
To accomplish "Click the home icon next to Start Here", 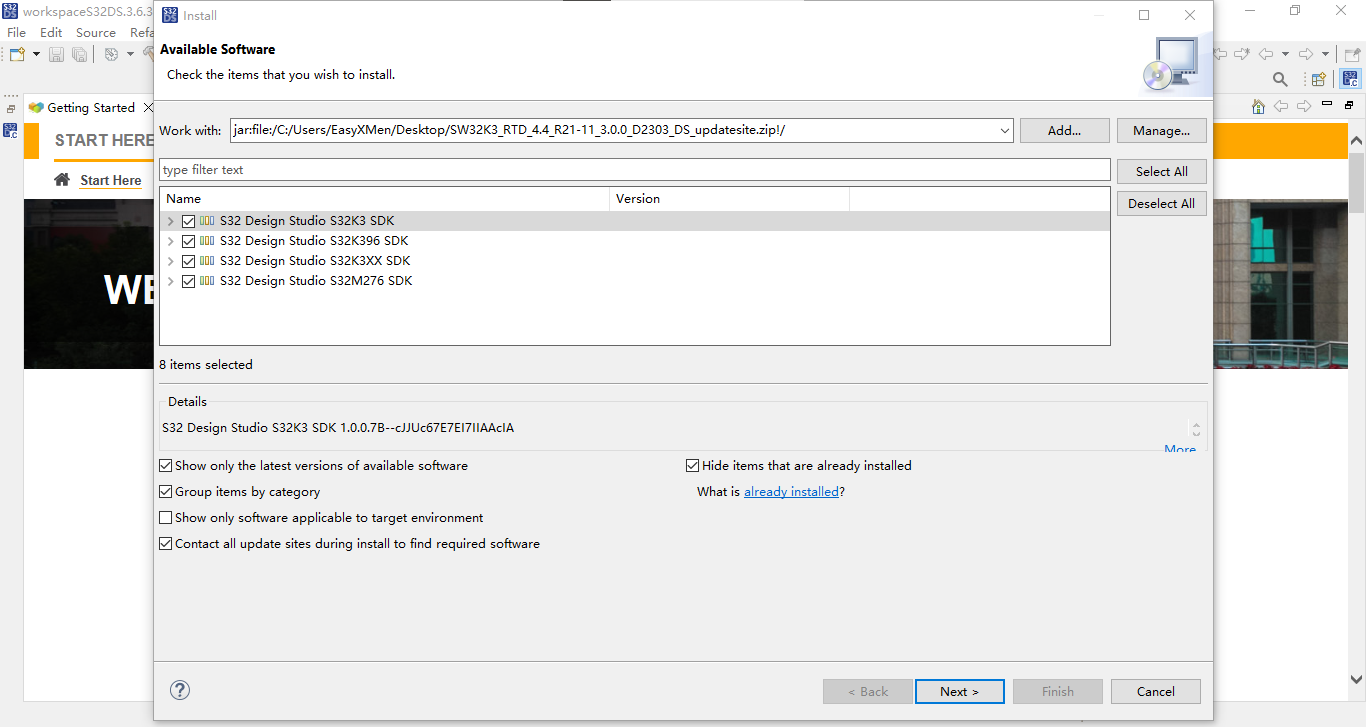I will [x=62, y=180].
